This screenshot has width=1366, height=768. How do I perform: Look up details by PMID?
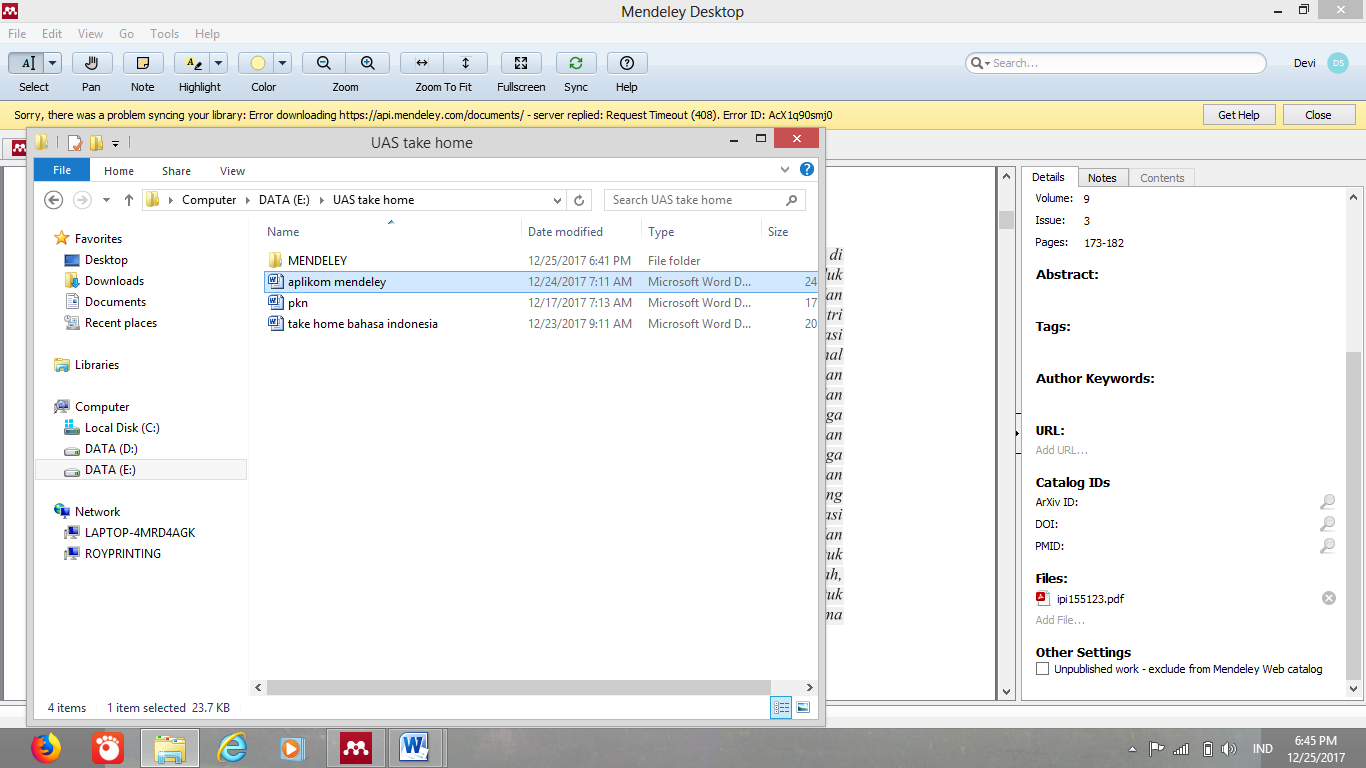(x=1327, y=546)
